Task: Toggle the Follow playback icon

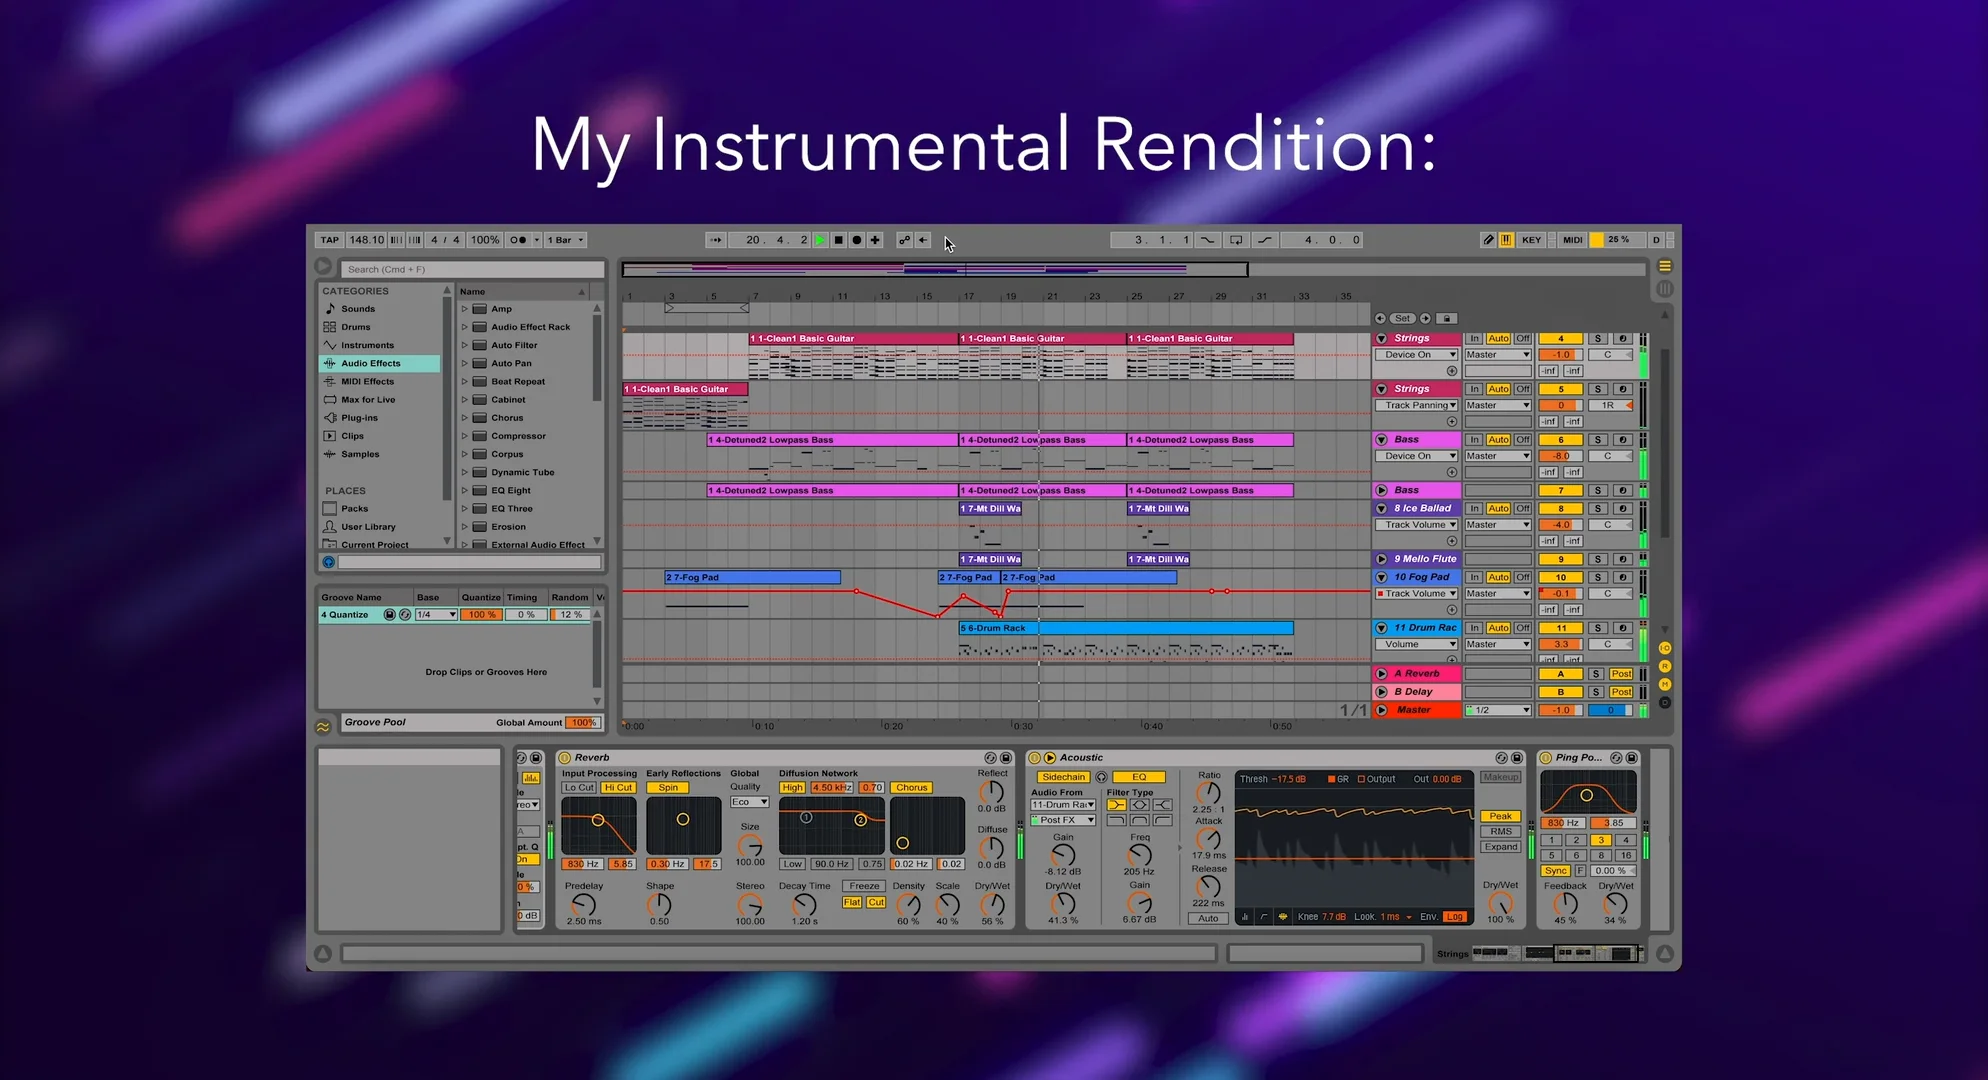Action: tap(716, 240)
